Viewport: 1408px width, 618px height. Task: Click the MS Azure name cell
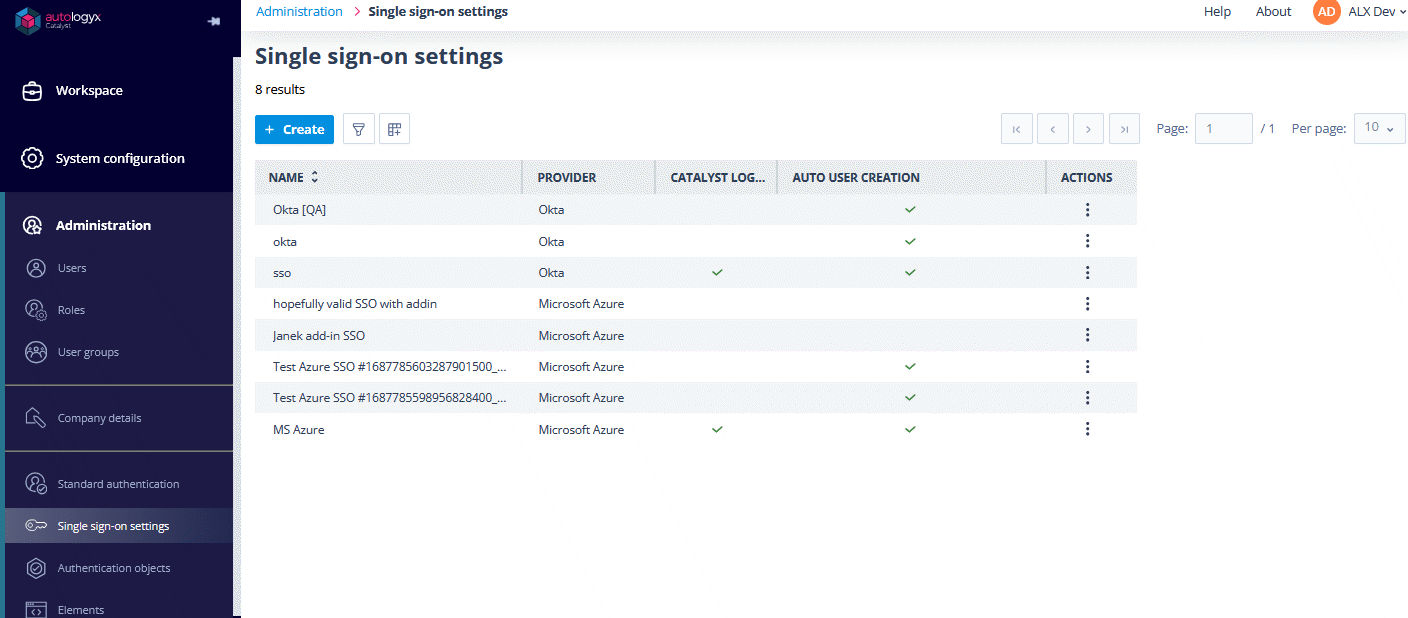click(389, 429)
